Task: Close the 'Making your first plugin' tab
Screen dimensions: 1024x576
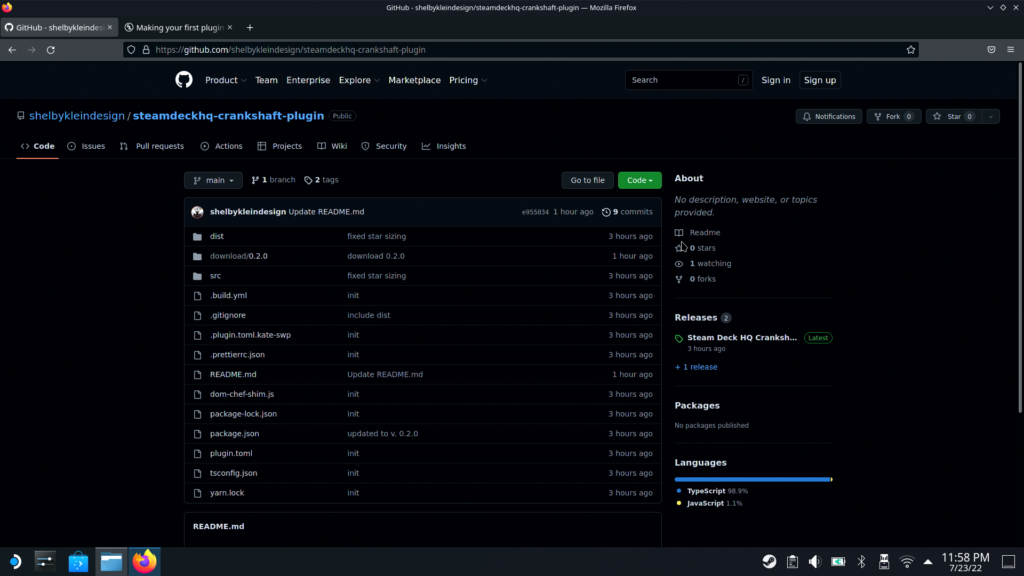Action: [230, 27]
